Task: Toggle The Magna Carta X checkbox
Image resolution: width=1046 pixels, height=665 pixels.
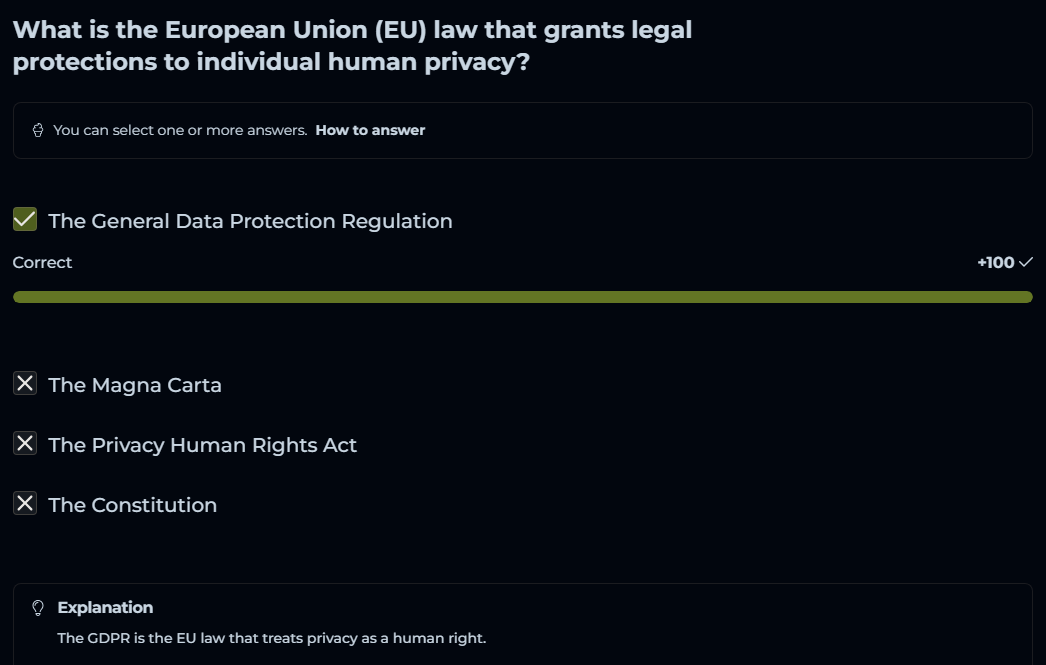Action: [25, 384]
